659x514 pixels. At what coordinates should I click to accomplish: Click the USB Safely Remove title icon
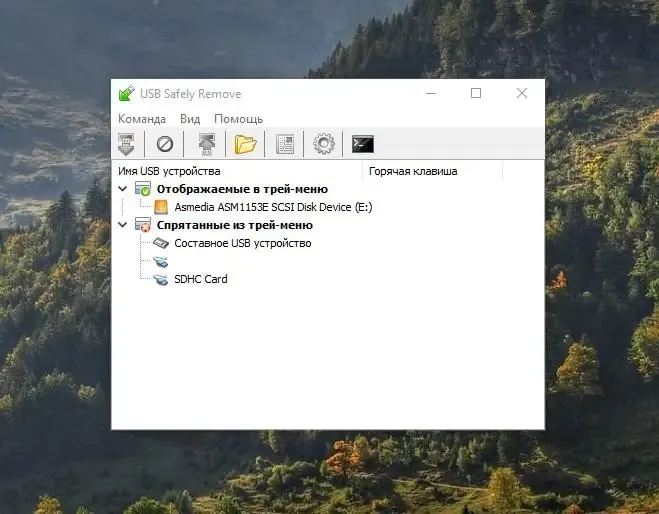coord(127,93)
